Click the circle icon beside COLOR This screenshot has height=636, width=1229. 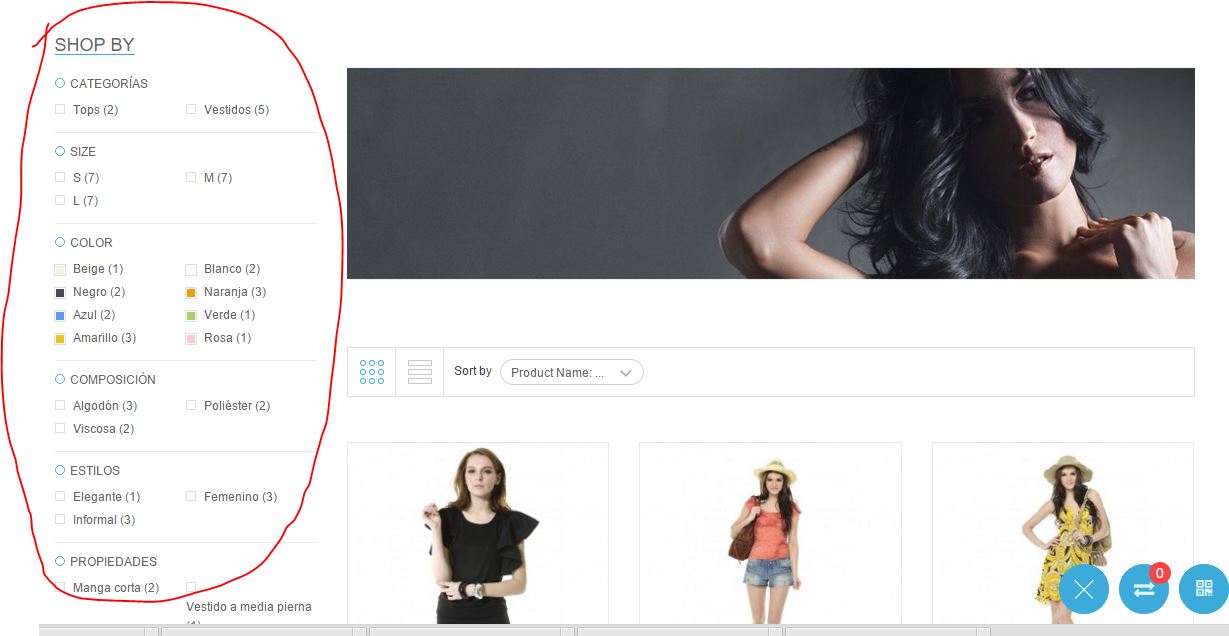(60, 243)
